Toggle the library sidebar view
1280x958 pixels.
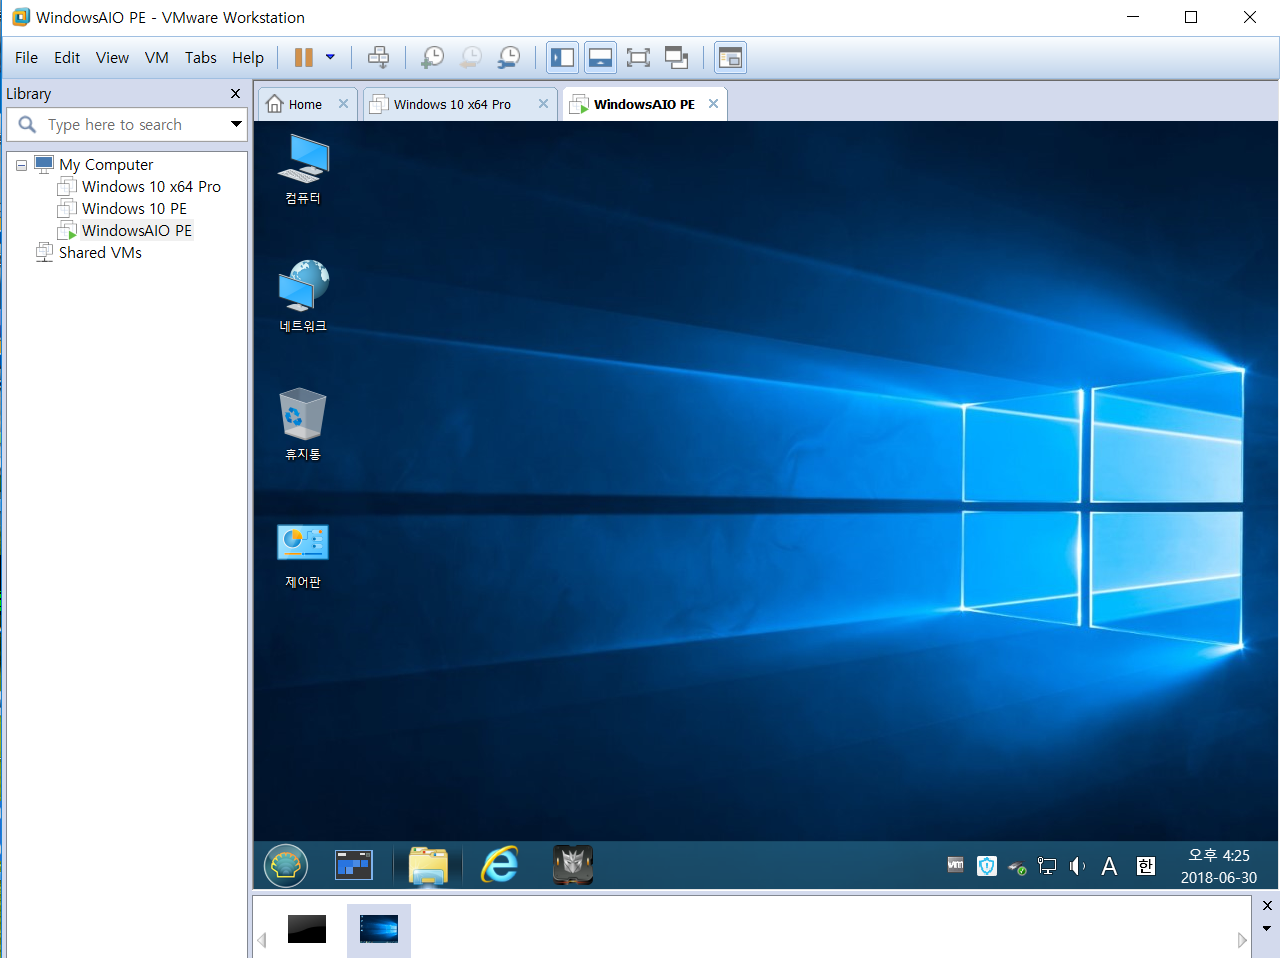(x=563, y=58)
